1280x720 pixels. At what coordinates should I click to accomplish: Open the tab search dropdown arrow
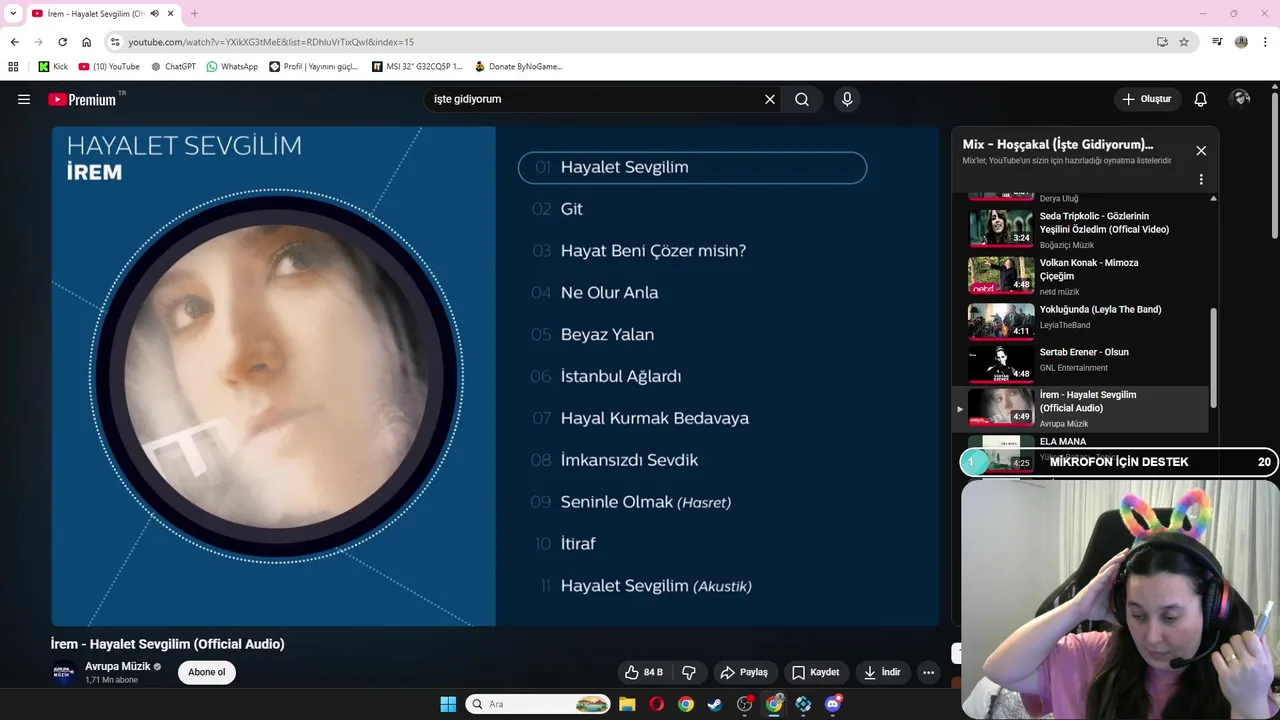pos(12,14)
